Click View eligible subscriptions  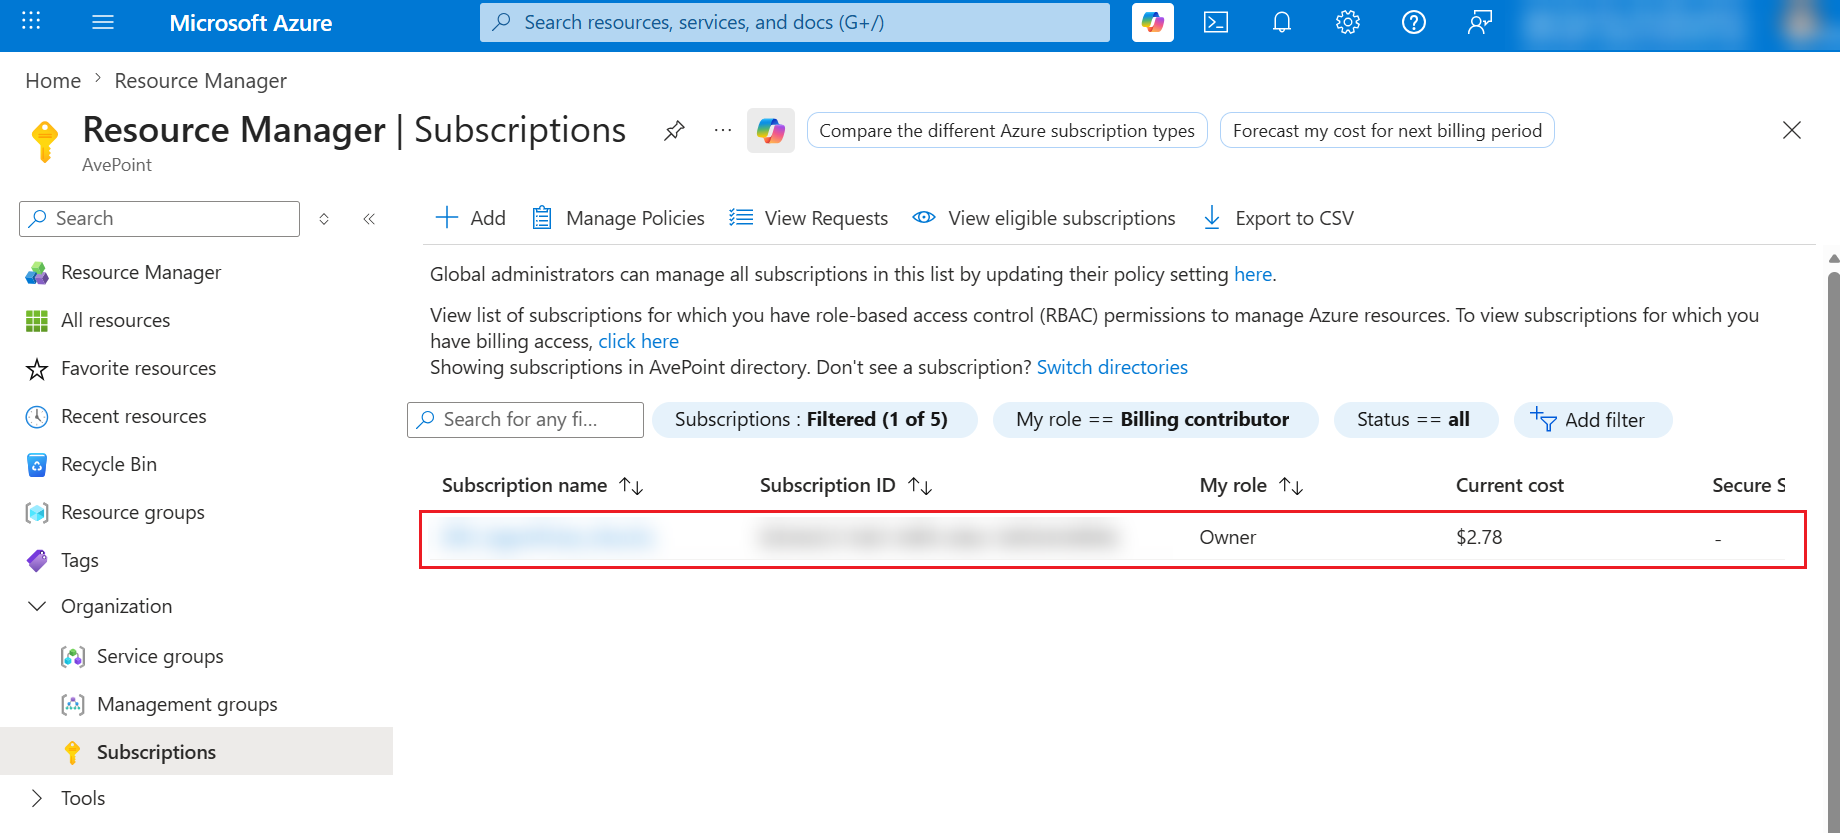click(x=1044, y=218)
